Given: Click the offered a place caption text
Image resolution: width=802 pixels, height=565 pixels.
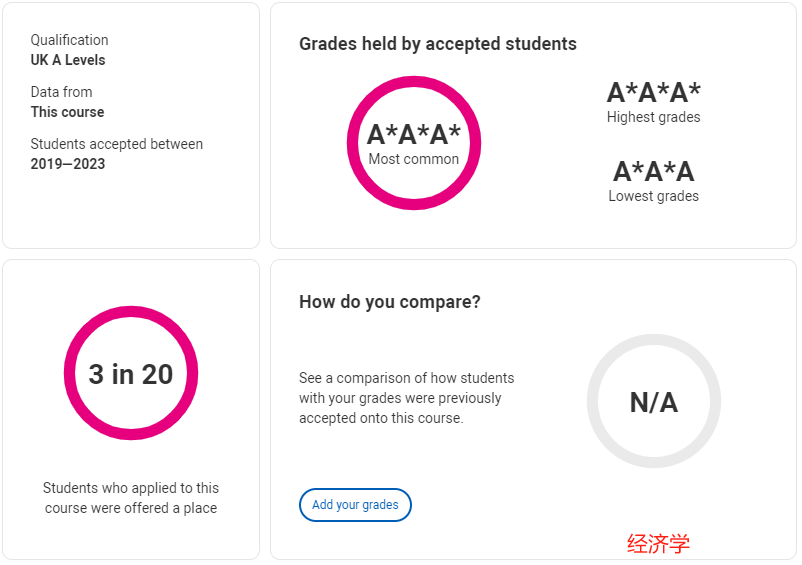Looking at the screenshot, I should tap(131, 498).
